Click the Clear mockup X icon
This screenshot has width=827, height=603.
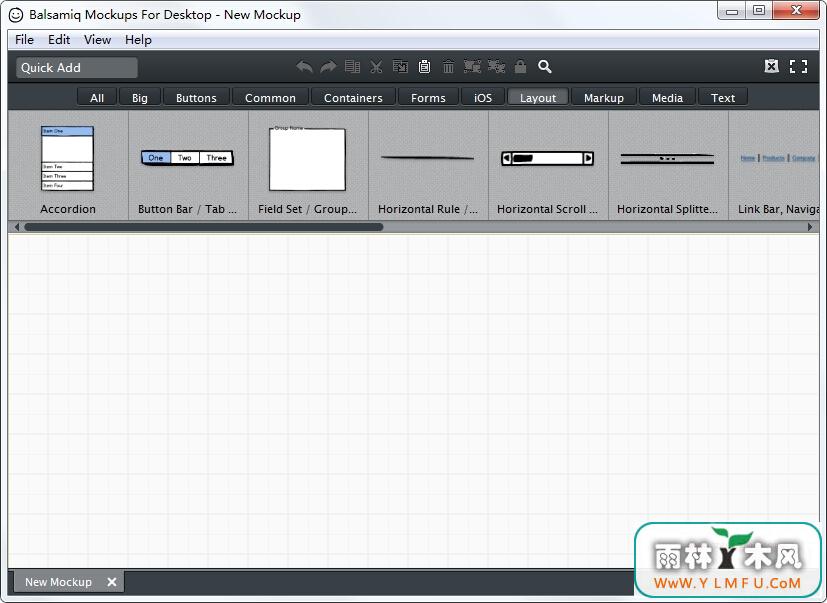[772, 66]
